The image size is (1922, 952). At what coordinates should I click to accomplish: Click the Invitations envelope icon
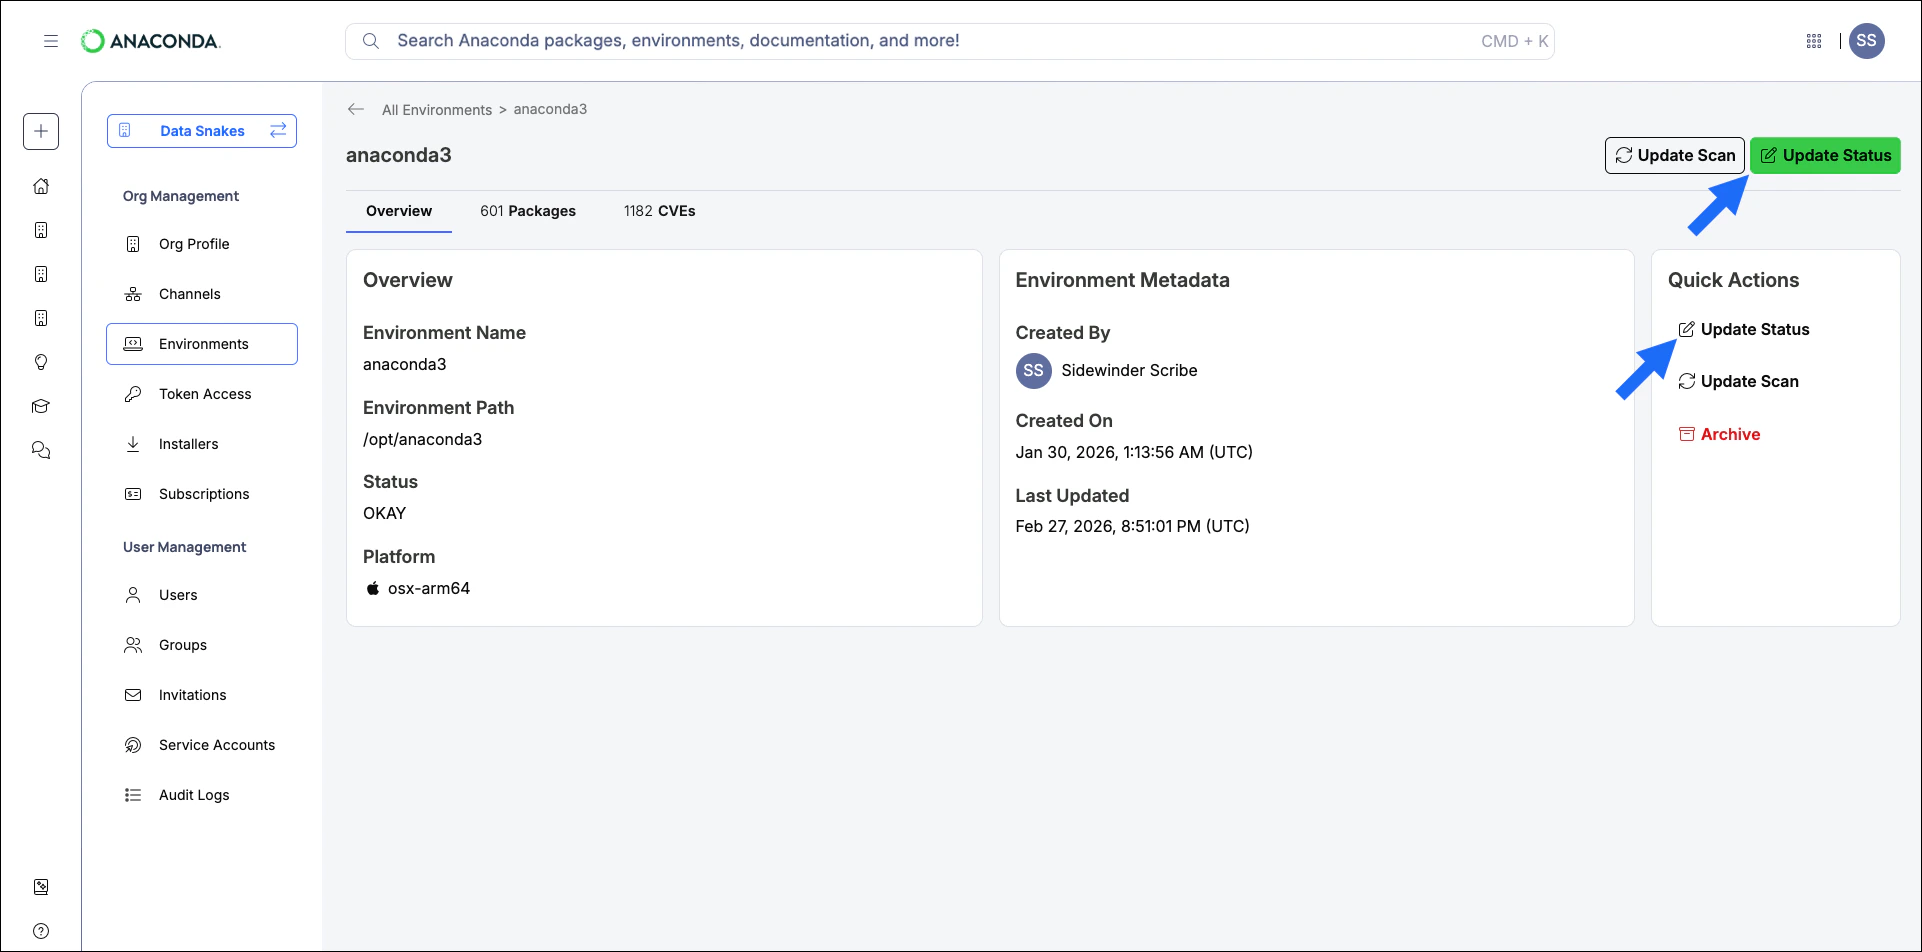[x=133, y=695]
